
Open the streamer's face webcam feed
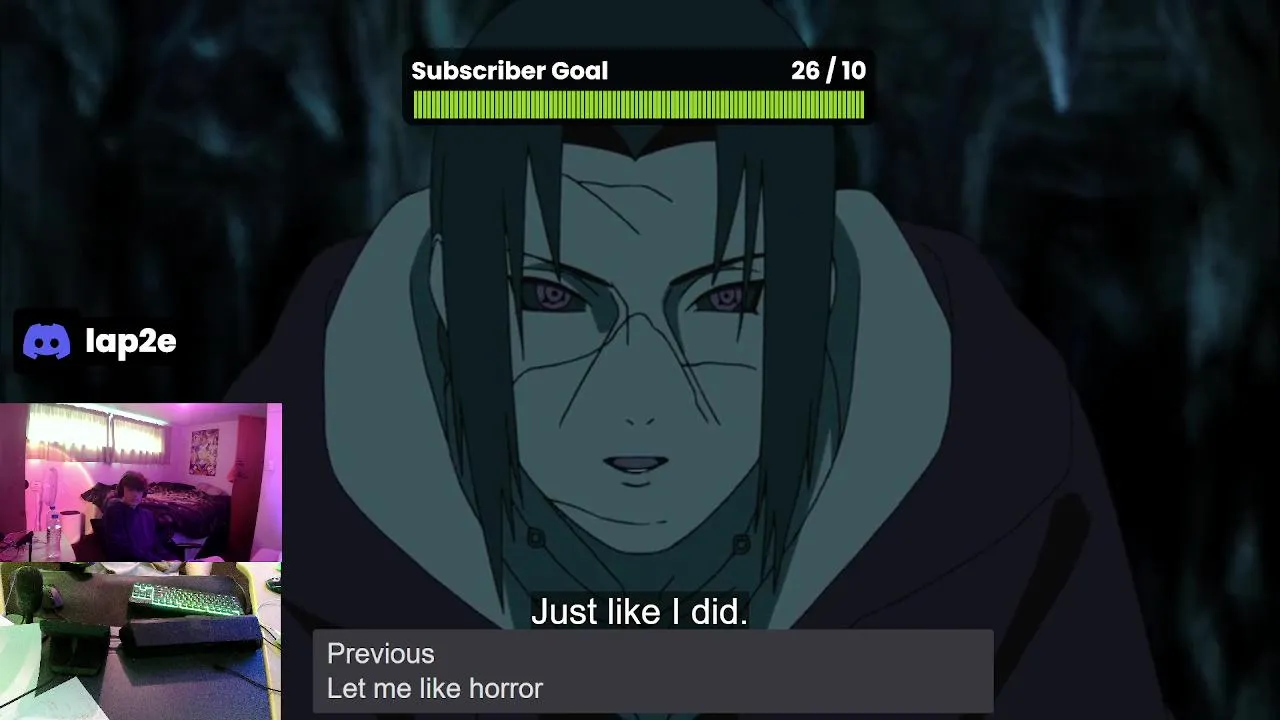pos(141,483)
